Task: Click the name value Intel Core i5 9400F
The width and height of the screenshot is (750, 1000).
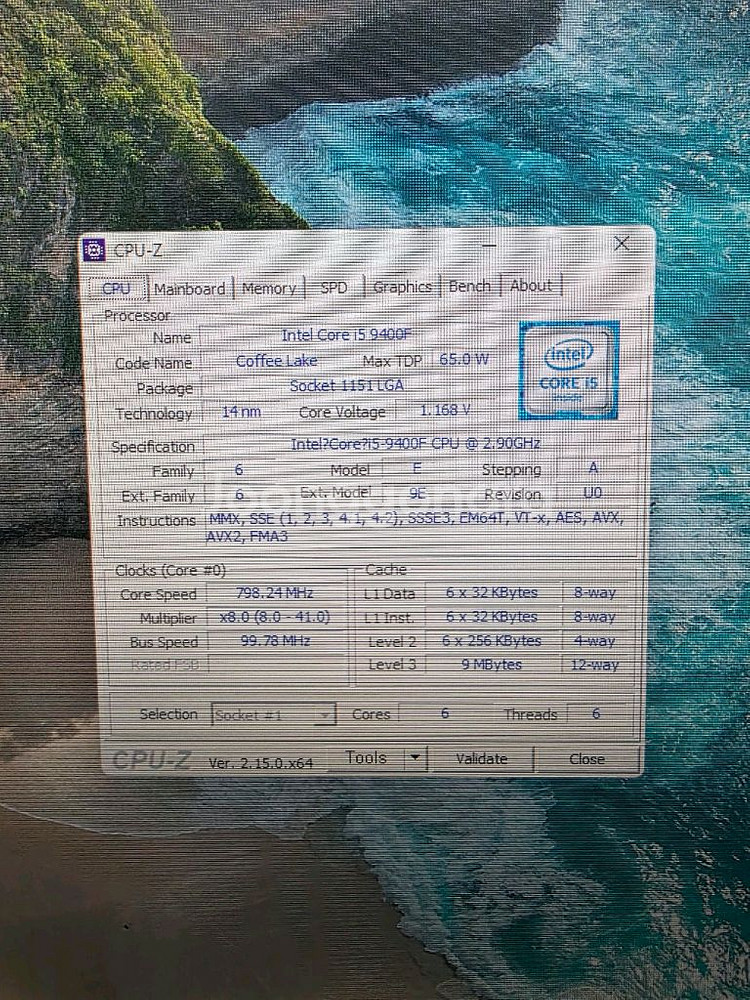Action: 346,335
